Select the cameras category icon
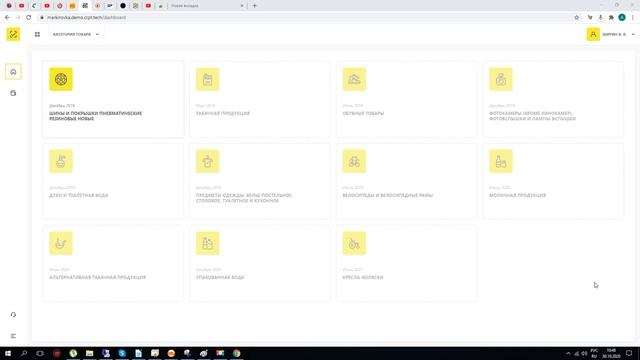 pos(501,79)
